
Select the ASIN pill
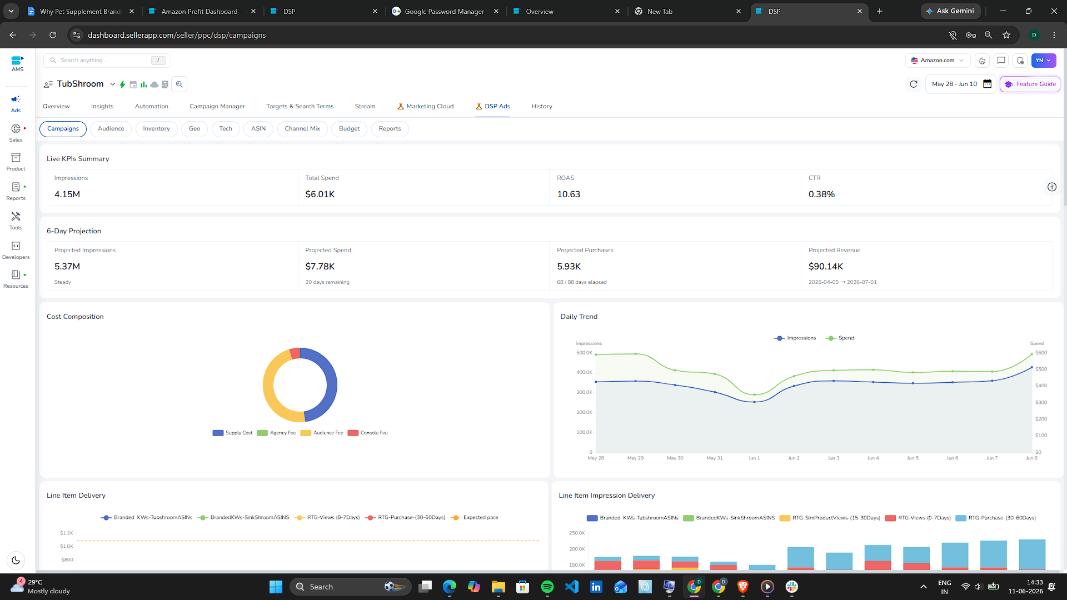click(x=259, y=129)
